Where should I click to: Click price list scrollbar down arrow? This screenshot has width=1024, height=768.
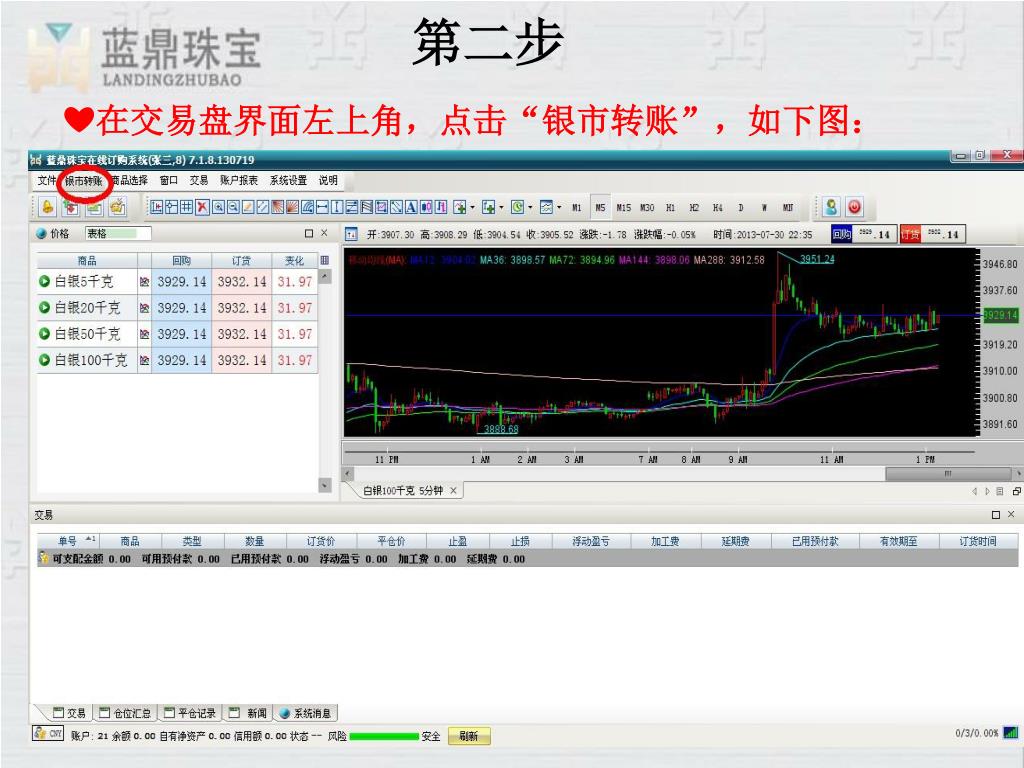click(x=325, y=485)
